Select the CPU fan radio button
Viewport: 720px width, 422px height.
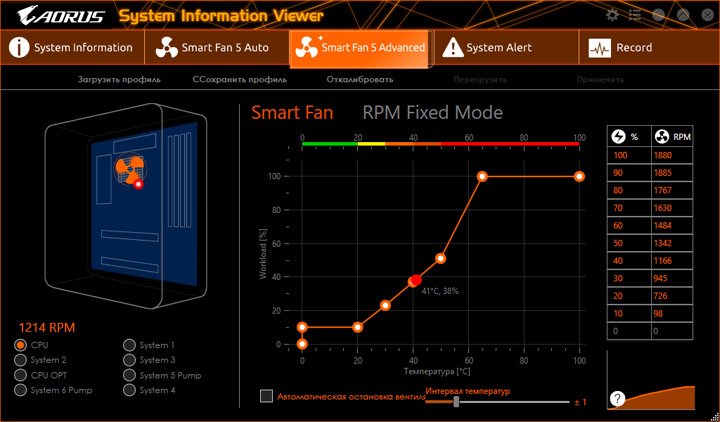coord(20,345)
